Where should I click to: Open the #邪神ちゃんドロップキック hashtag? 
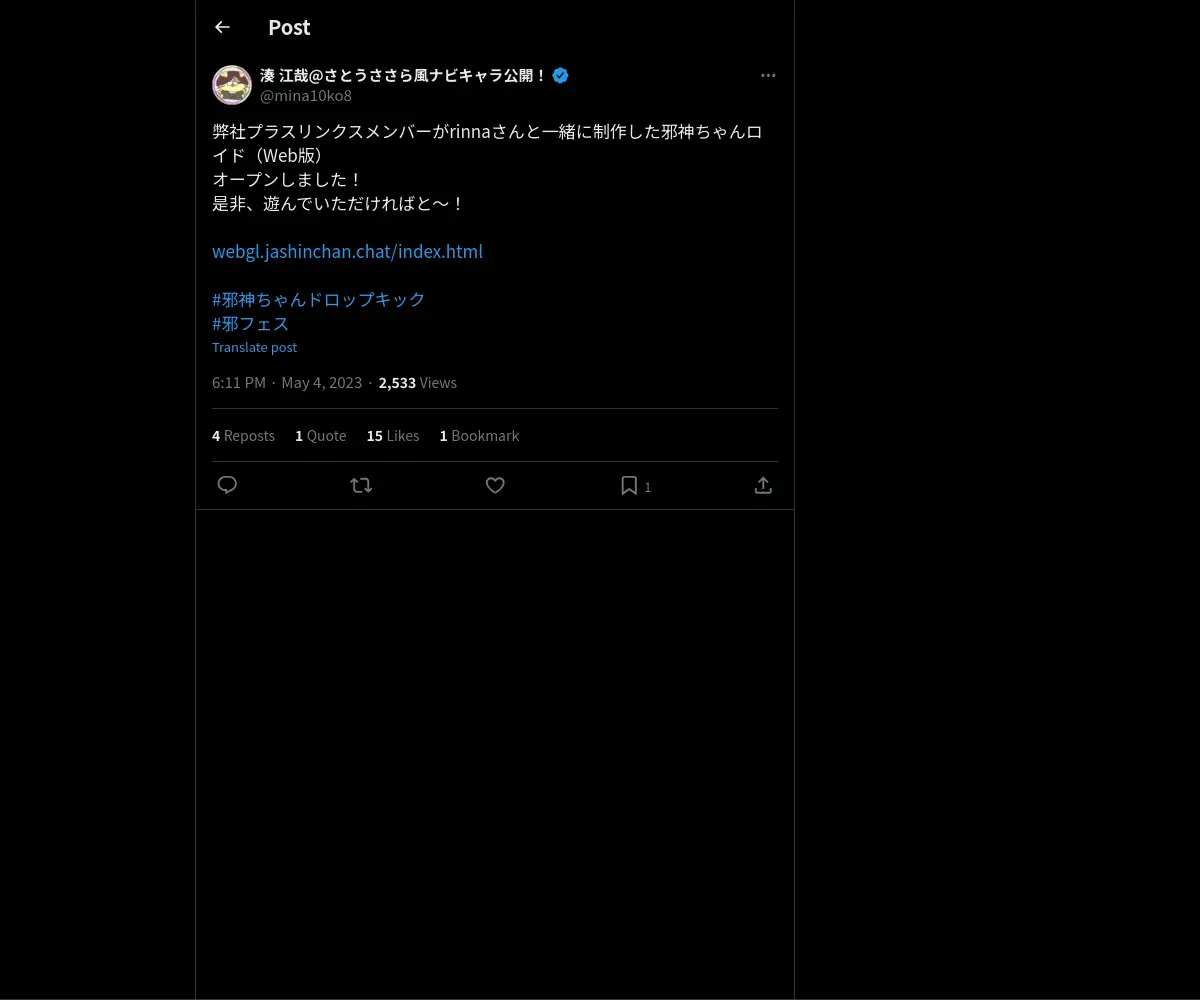(x=319, y=299)
